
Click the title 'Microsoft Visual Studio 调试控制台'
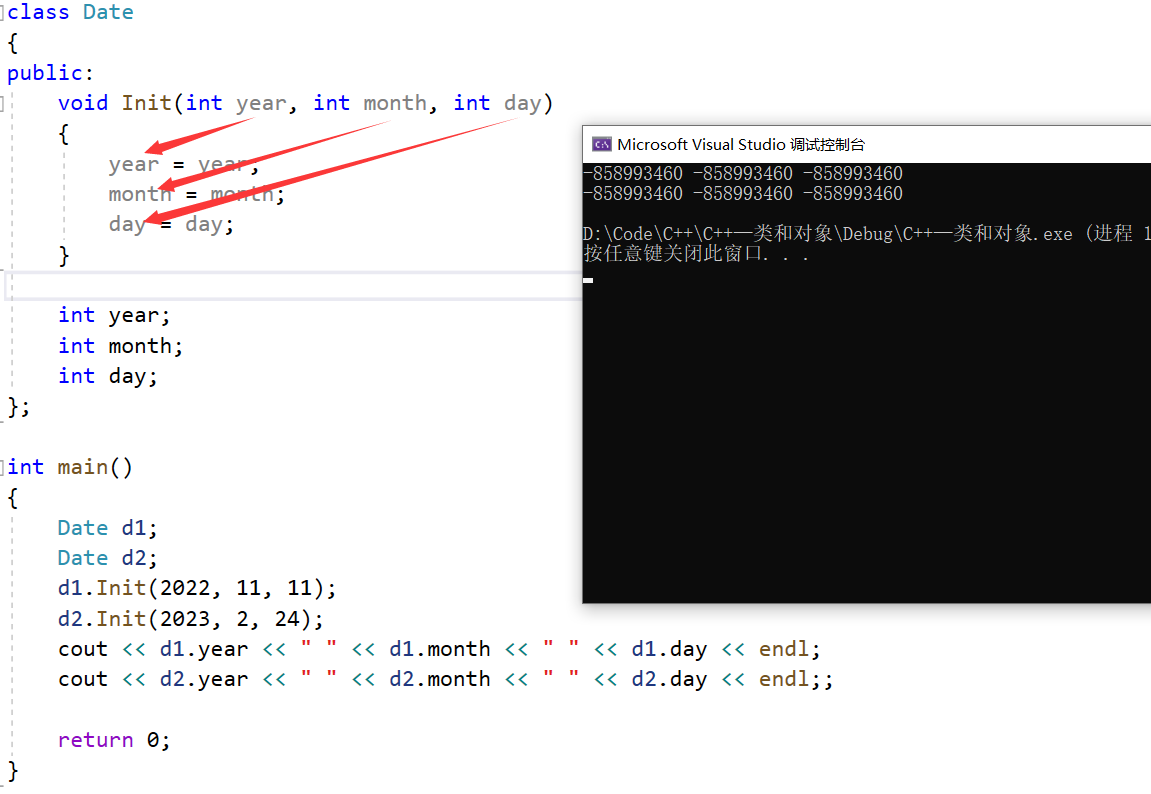tap(741, 145)
